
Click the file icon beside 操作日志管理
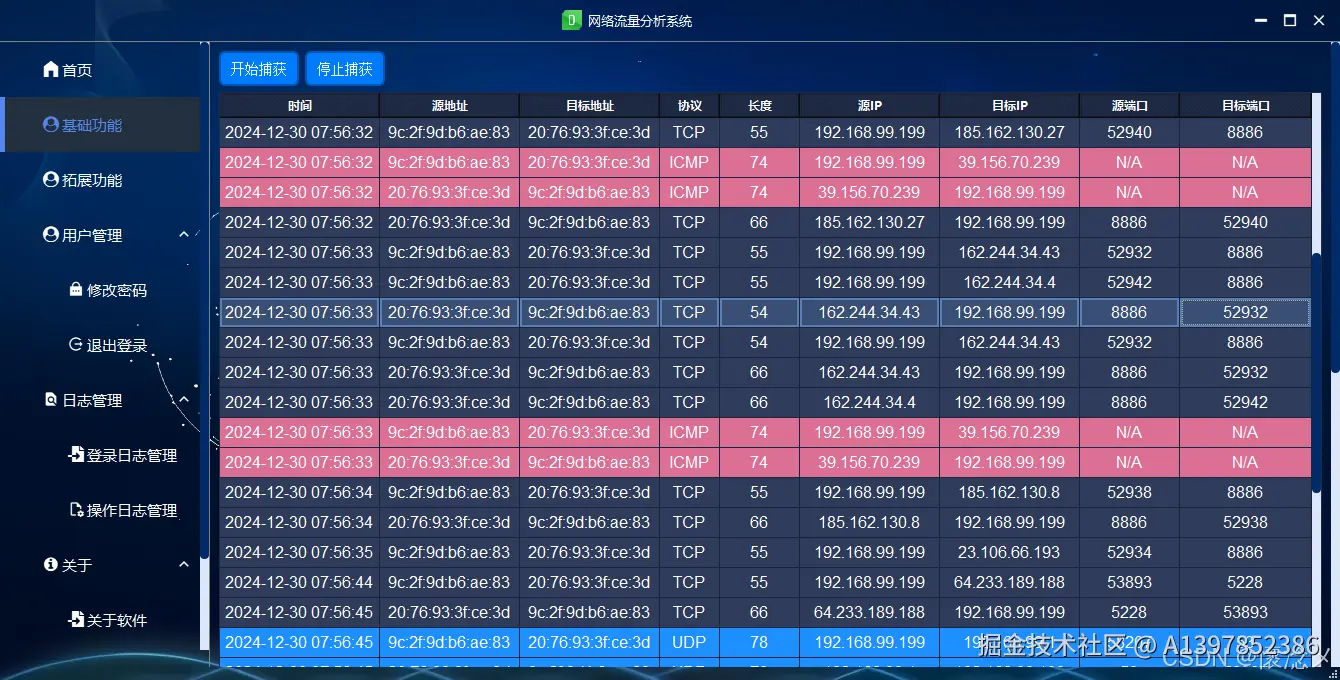pyautogui.click(x=76, y=510)
